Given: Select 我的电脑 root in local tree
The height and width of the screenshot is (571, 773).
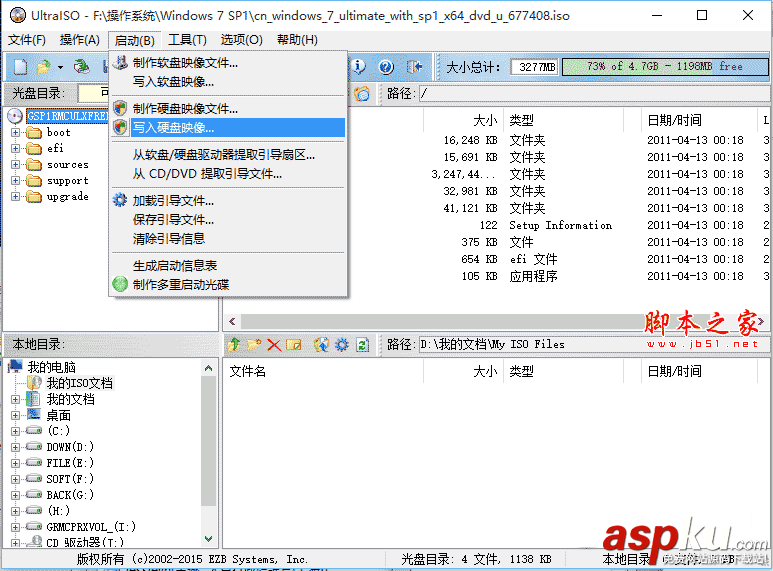Looking at the screenshot, I should (x=51, y=367).
